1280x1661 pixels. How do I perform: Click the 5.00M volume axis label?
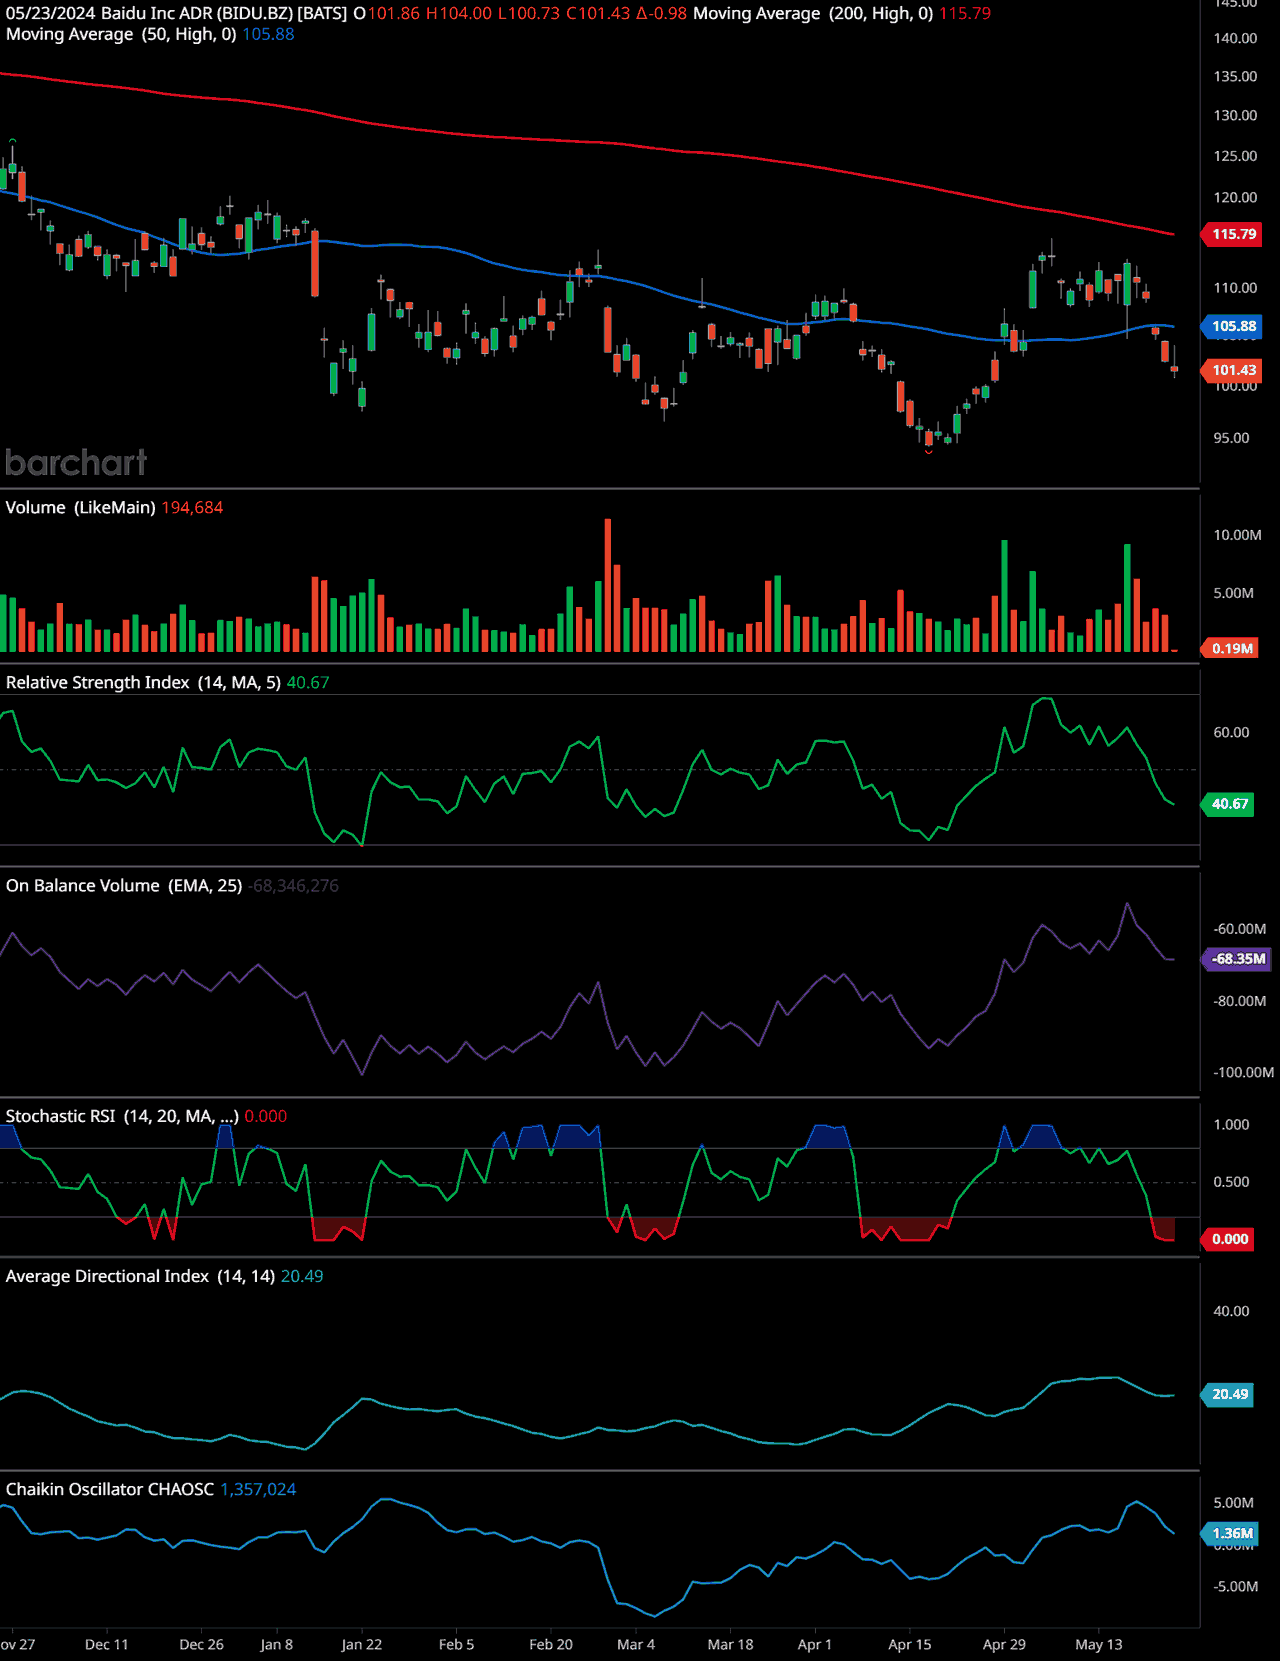tap(1233, 593)
